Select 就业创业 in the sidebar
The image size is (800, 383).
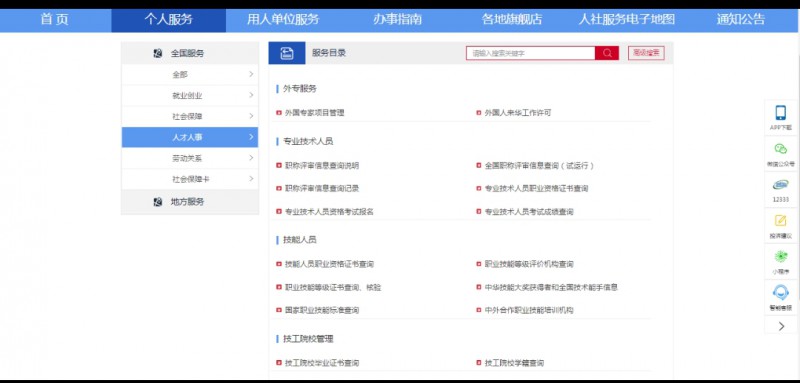[x=190, y=95]
